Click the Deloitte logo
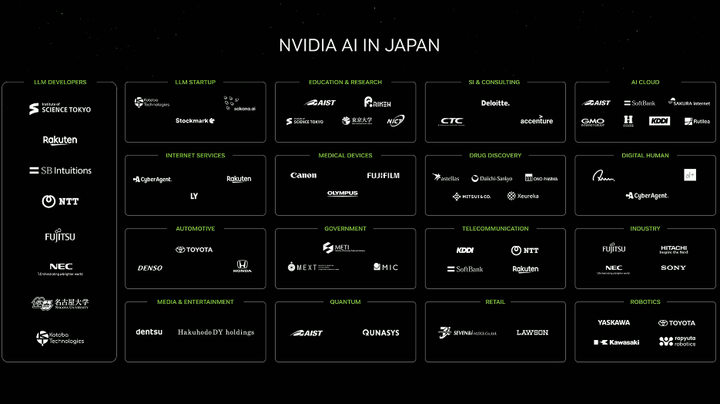Viewport: 720px width, 404px height. pyautogui.click(x=495, y=103)
